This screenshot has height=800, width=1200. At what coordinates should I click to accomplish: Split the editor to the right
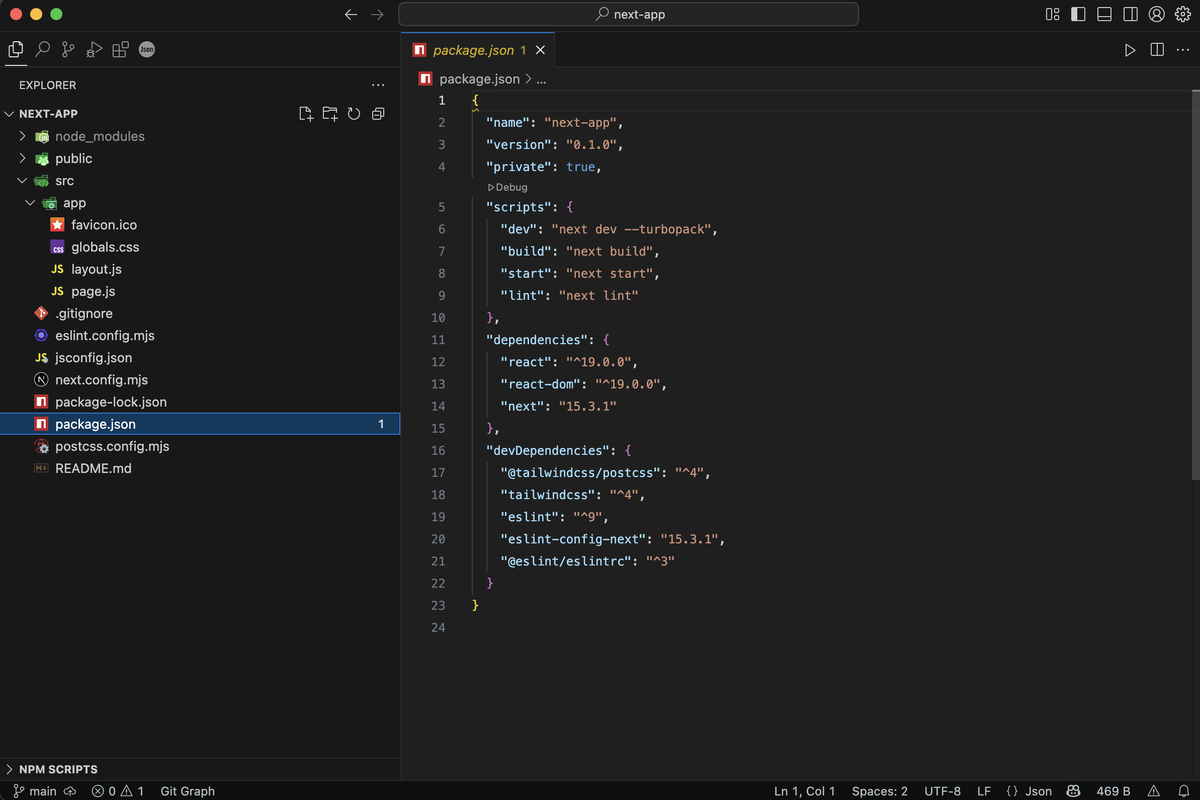click(x=1157, y=50)
